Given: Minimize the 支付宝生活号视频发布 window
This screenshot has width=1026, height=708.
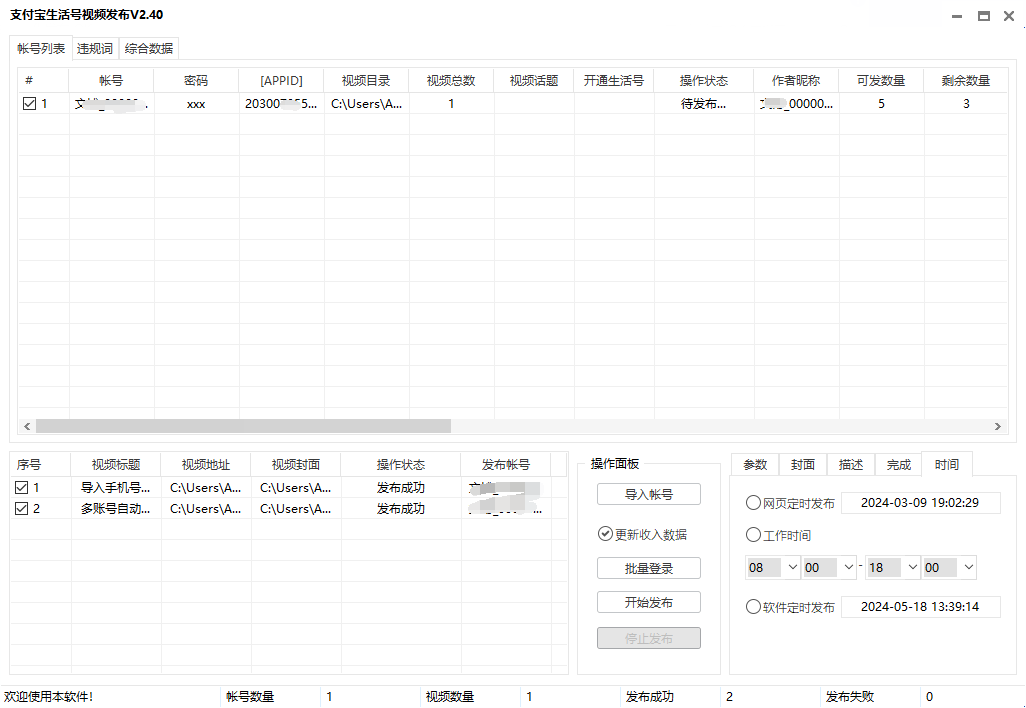Looking at the screenshot, I should point(957,16).
